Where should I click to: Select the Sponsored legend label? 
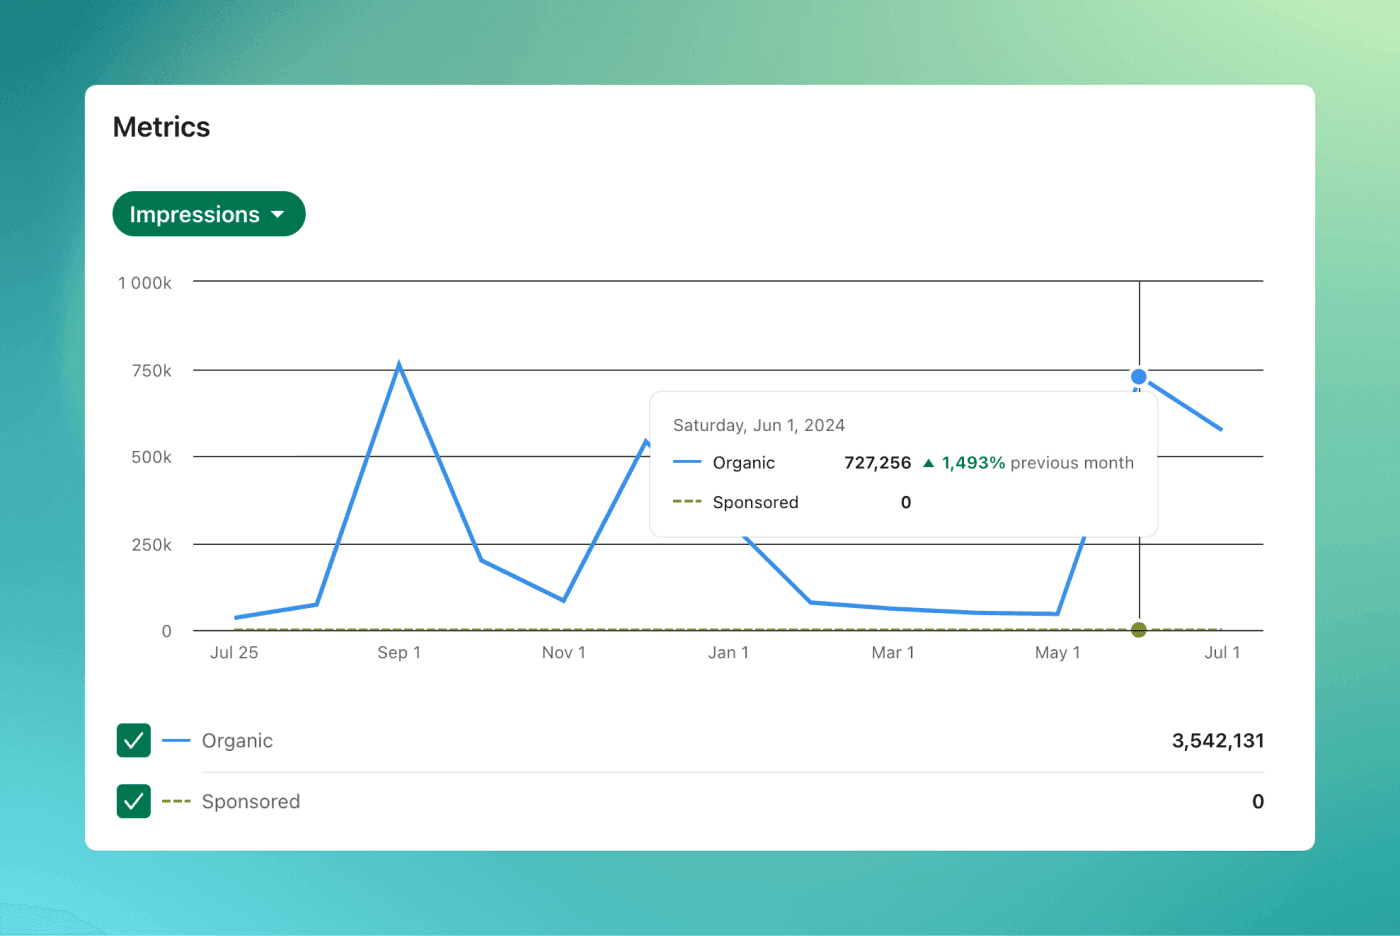point(250,801)
